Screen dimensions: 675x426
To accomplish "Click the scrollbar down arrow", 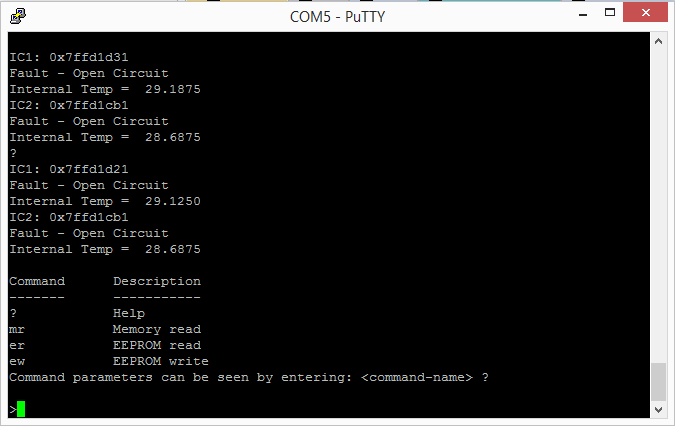I will [x=658, y=410].
